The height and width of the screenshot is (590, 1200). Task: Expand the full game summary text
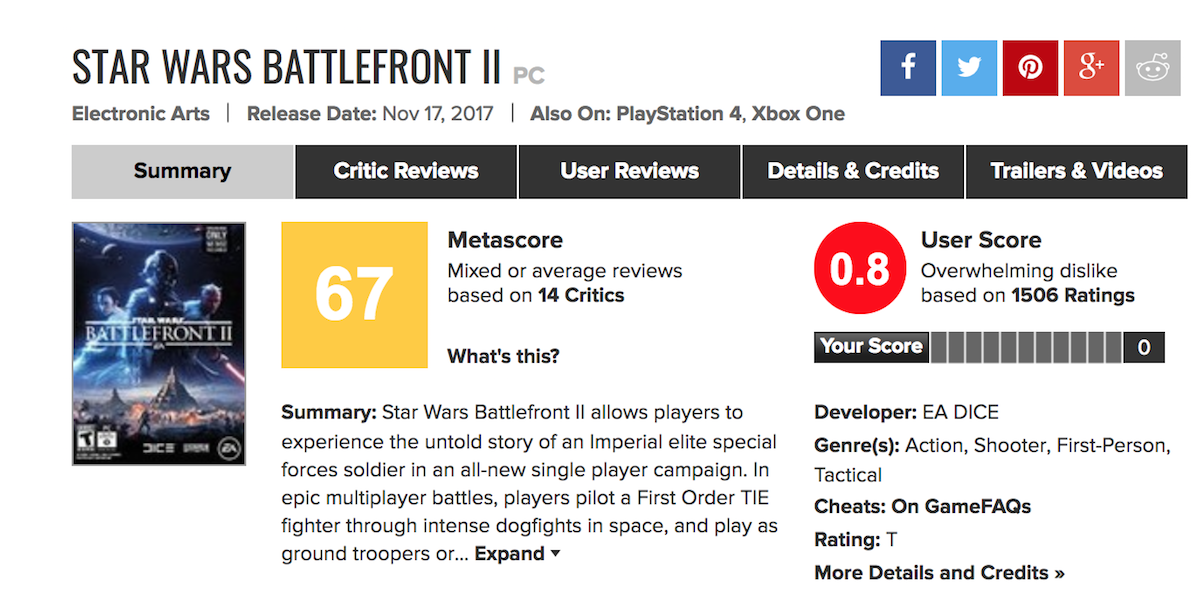coord(517,554)
